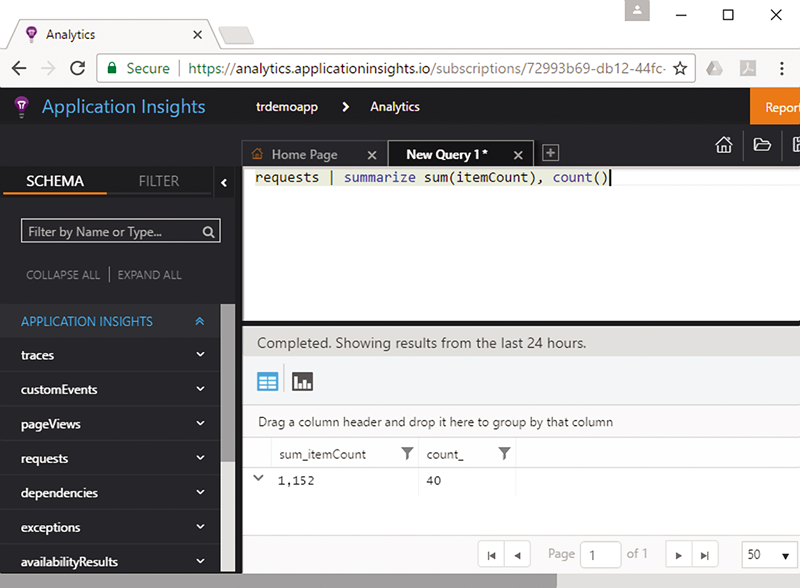The width and height of the screenshot is (800, 588).
Task: Open the filter funnel on count_ column
Action: pyautogui.click(x=505, y=453)
